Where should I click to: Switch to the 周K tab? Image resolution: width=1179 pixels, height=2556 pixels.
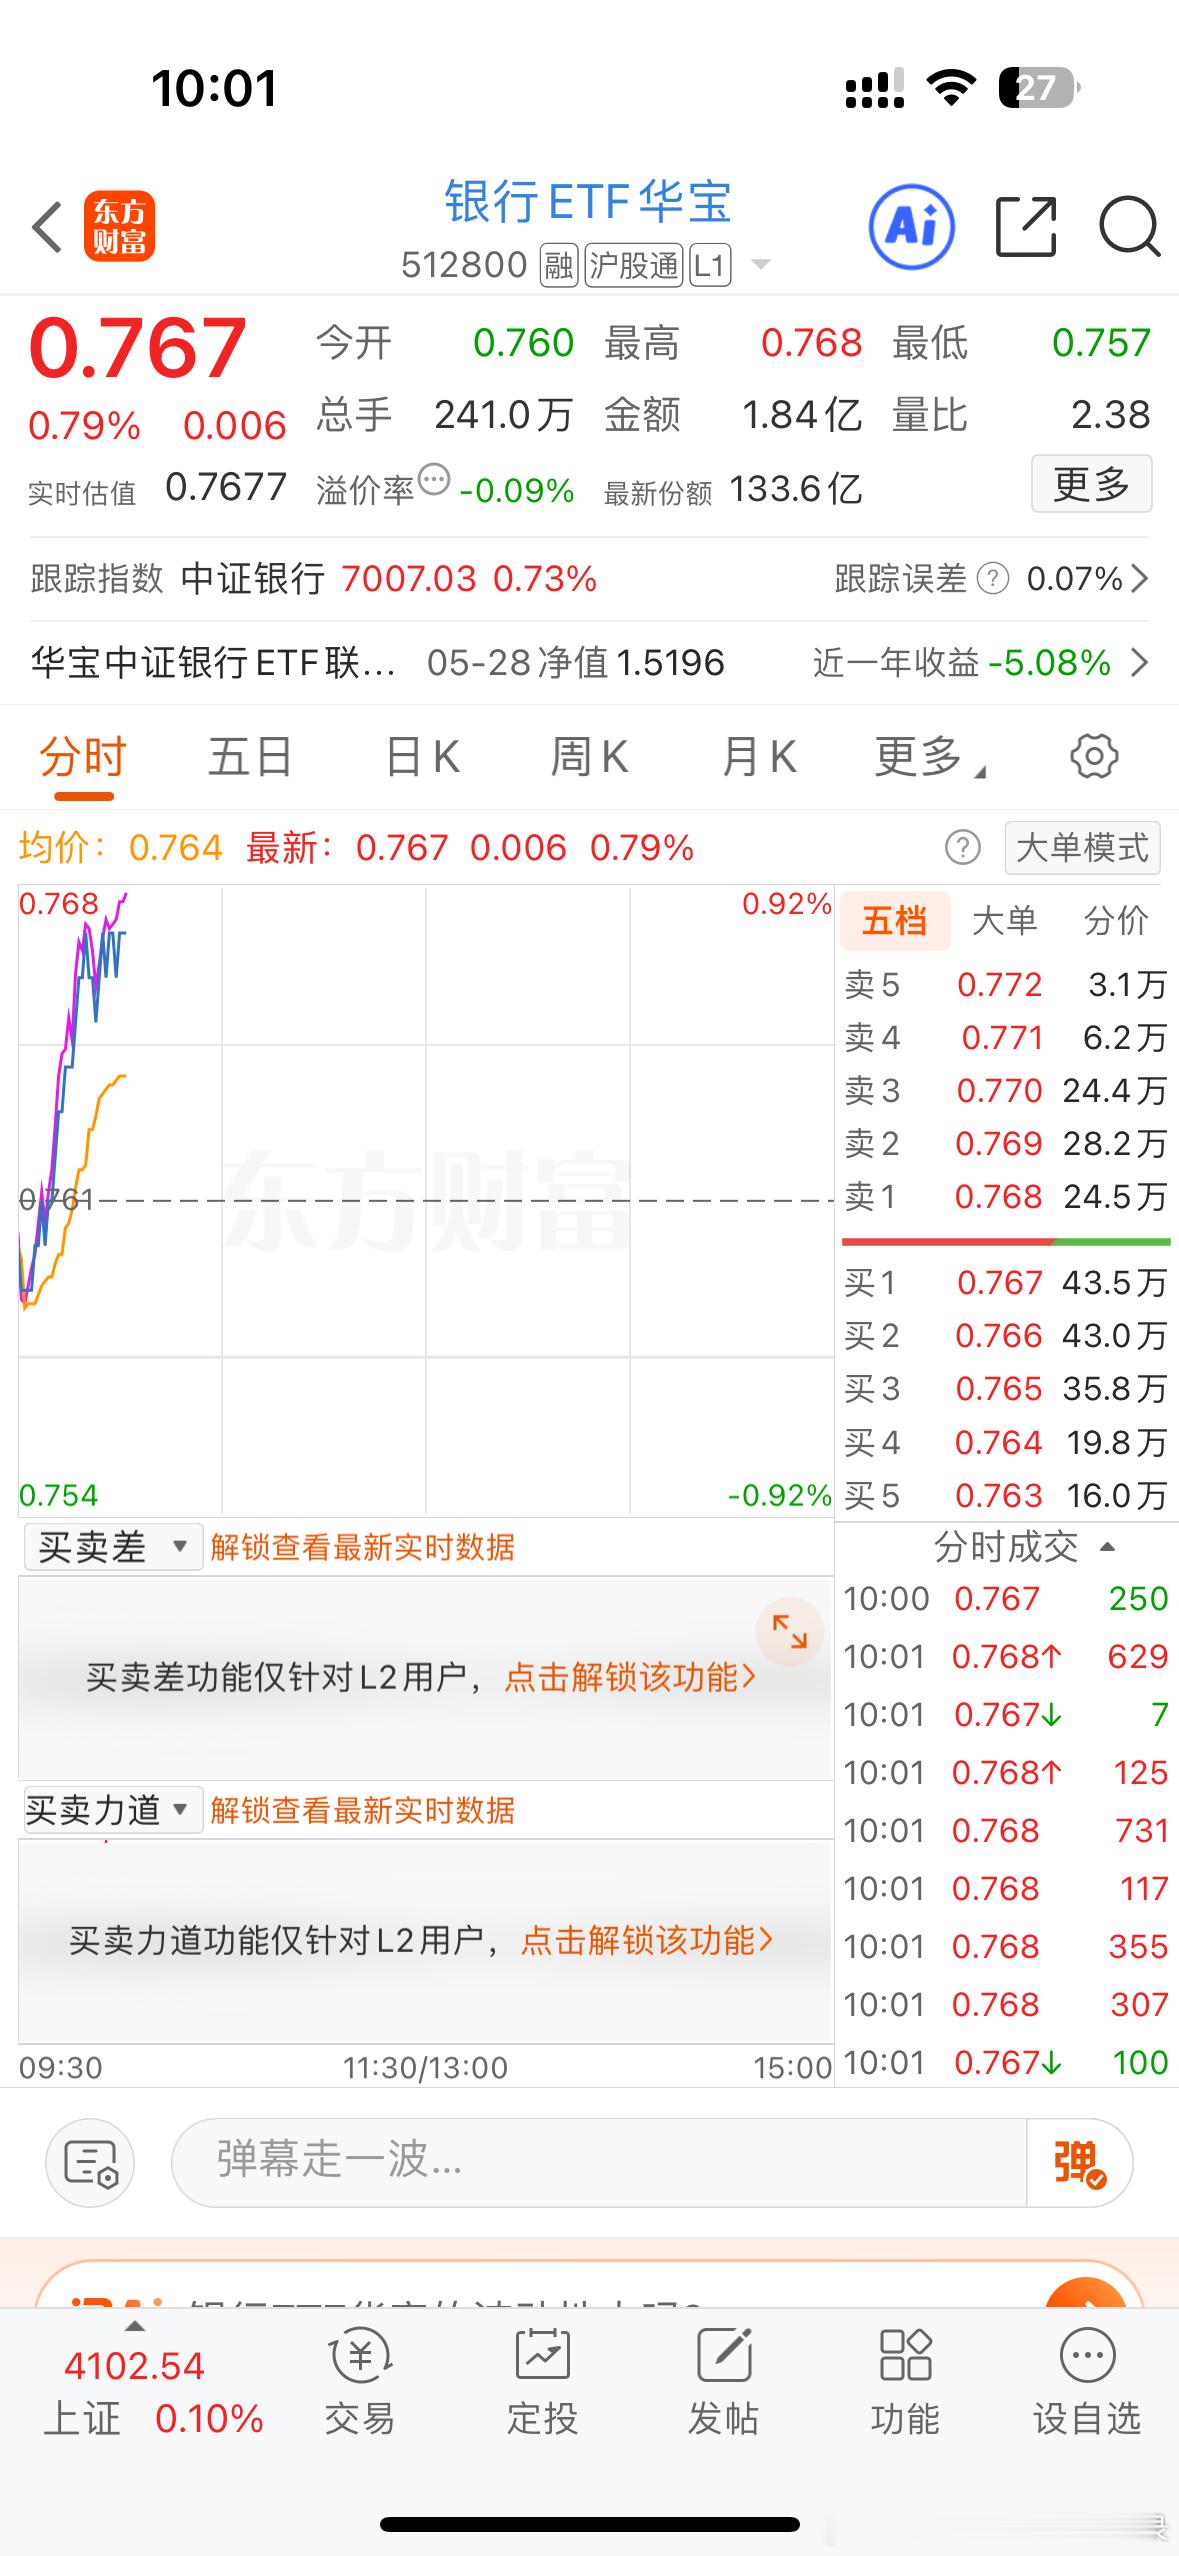point(590,756)
